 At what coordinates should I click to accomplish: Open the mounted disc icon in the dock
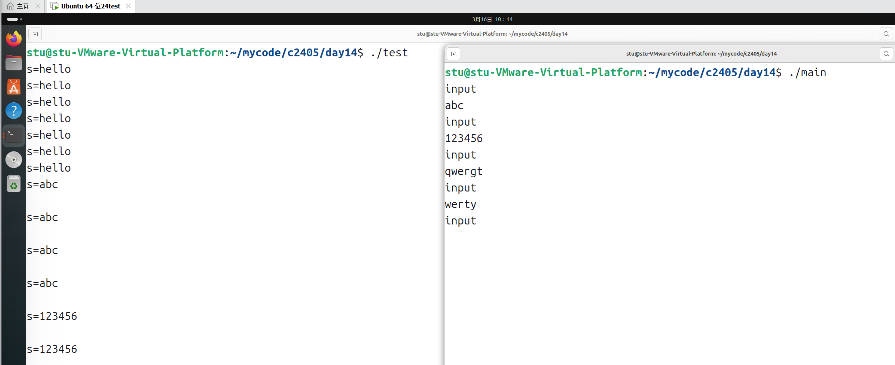[14, 159]
